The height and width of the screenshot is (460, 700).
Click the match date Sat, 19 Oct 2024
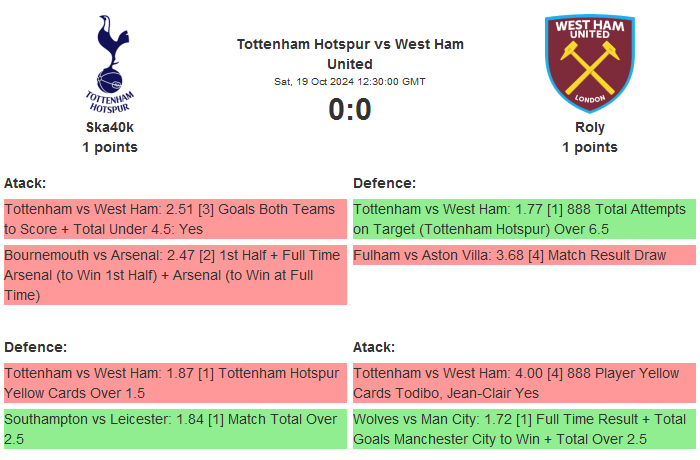[x=350, y=81]
